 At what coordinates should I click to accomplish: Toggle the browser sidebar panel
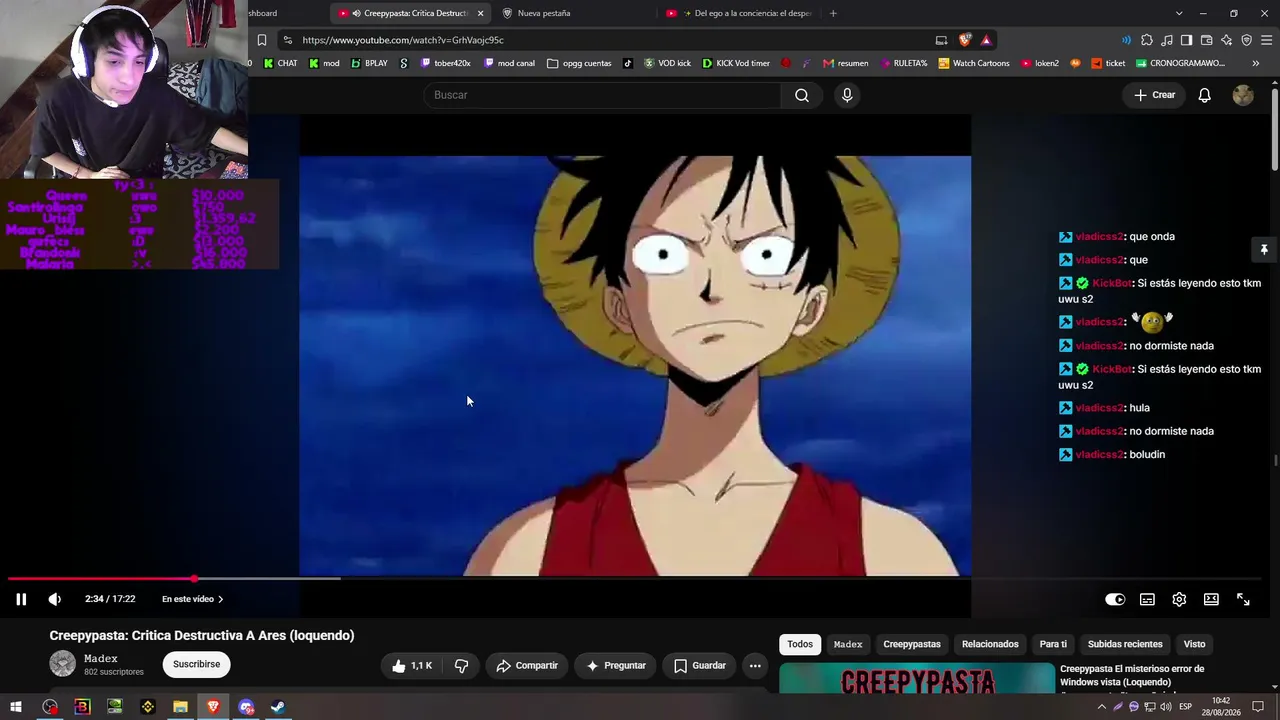(1186, 40)
